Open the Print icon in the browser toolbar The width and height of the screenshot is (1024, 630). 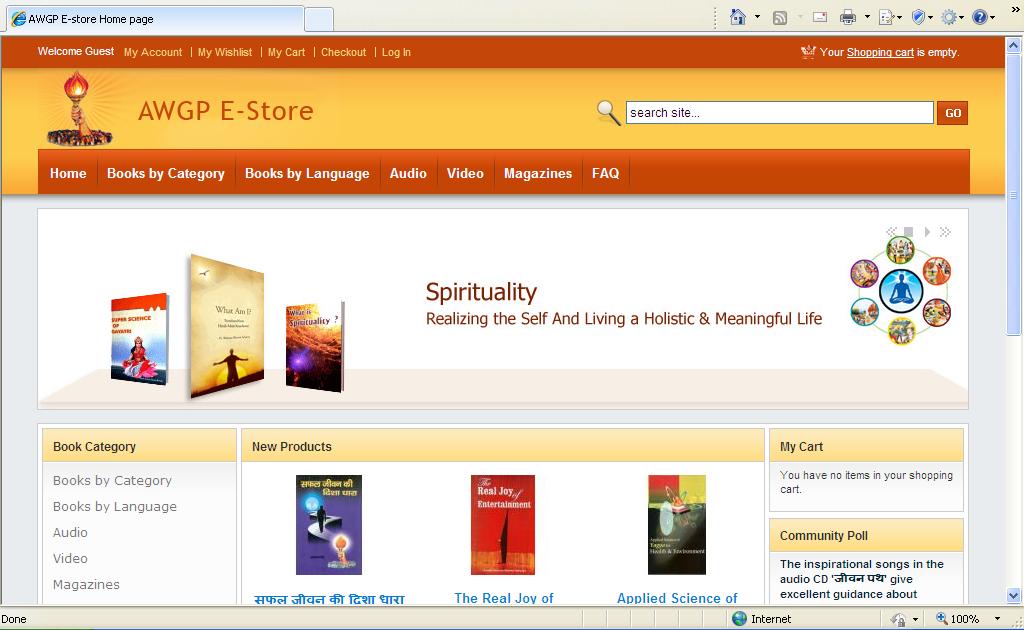[848, 17]
